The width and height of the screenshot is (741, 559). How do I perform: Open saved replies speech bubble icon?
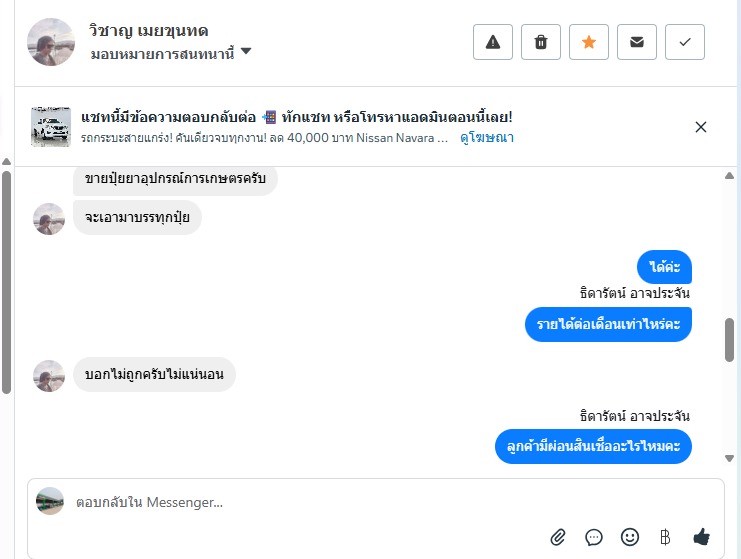click(594, 537)
